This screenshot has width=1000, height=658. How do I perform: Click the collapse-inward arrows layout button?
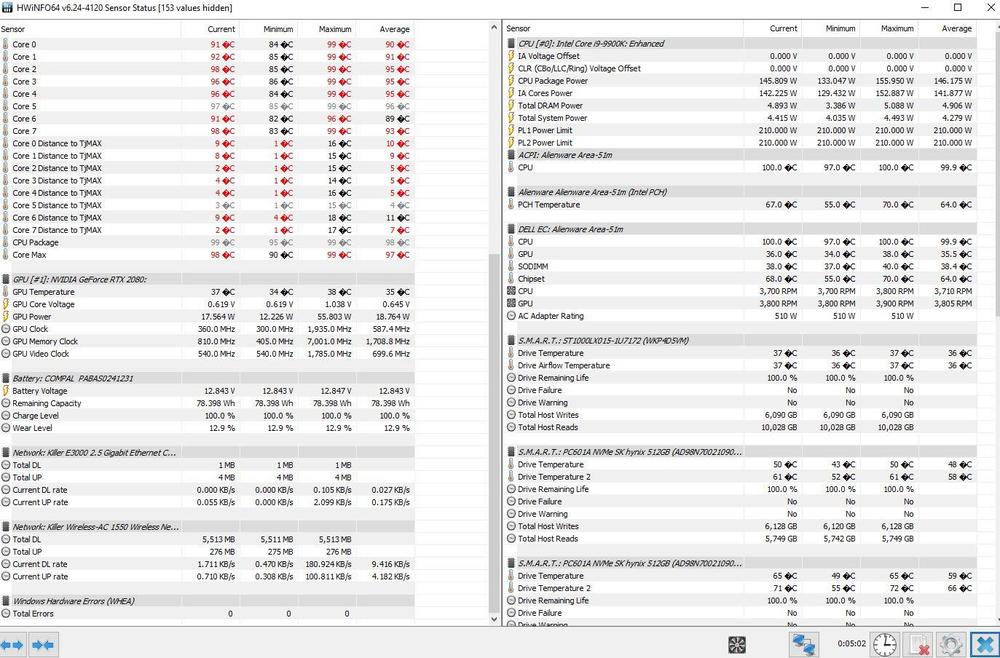pos(43,645)
